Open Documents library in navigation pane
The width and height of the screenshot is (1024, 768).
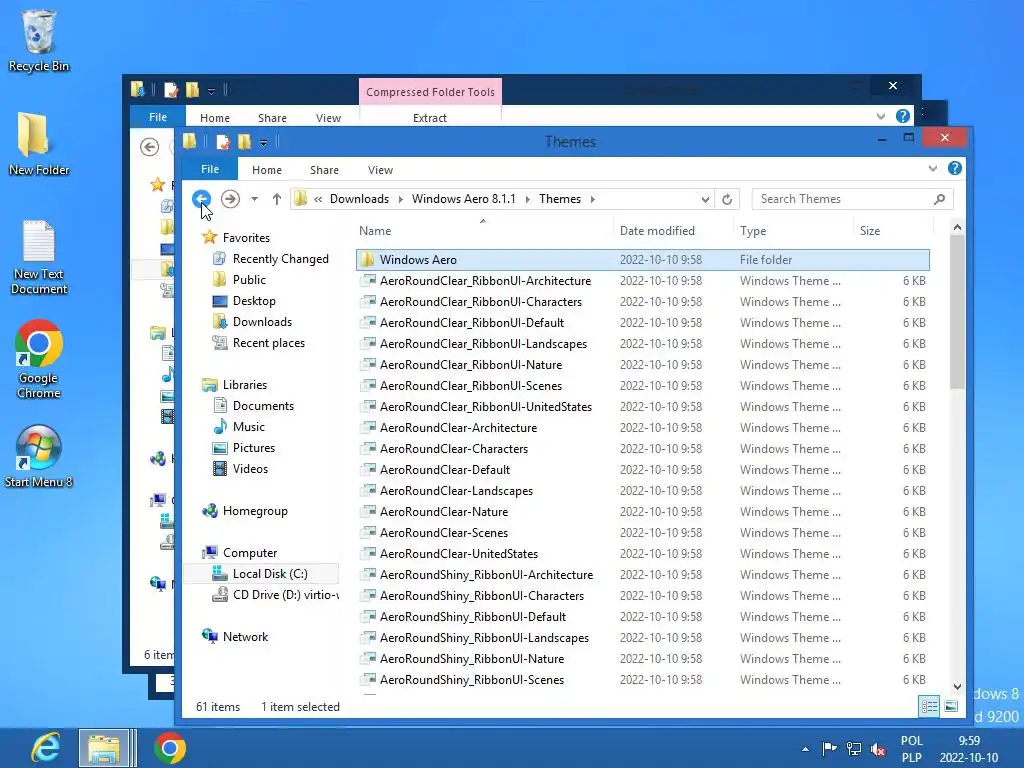(x=263, y=406)
